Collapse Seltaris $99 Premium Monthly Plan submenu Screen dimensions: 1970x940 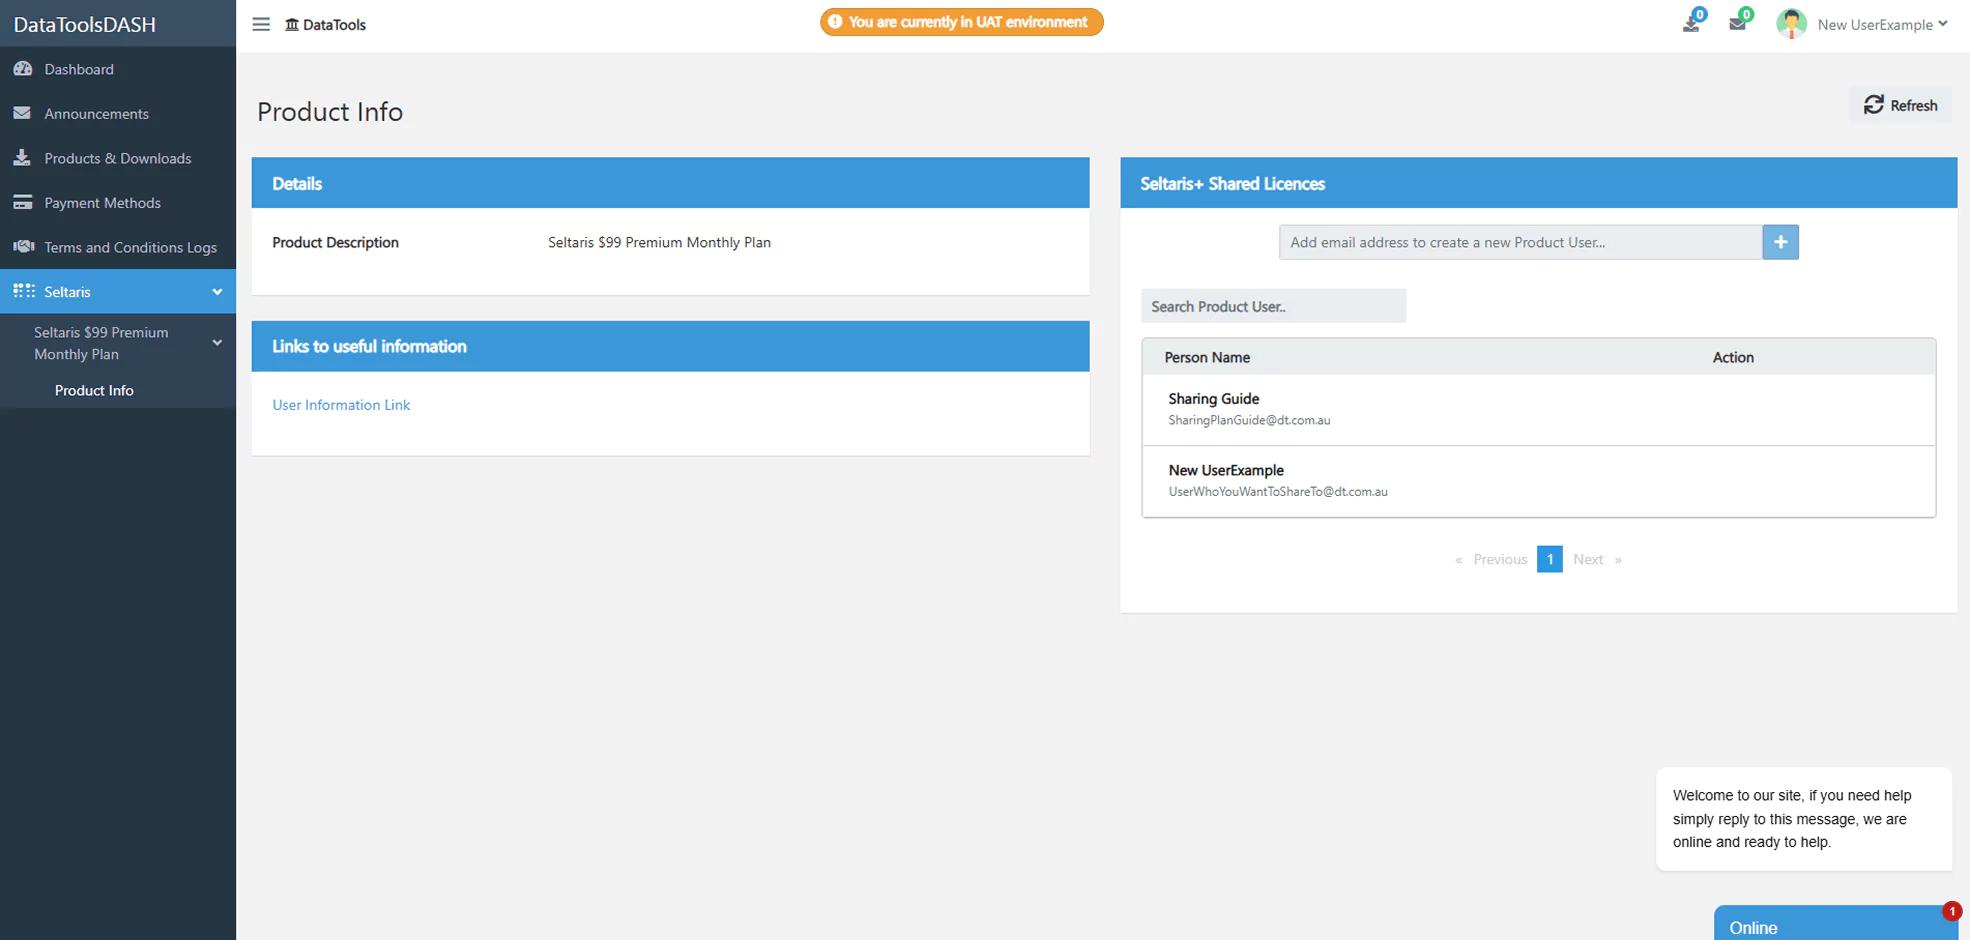tap(217, 343)
